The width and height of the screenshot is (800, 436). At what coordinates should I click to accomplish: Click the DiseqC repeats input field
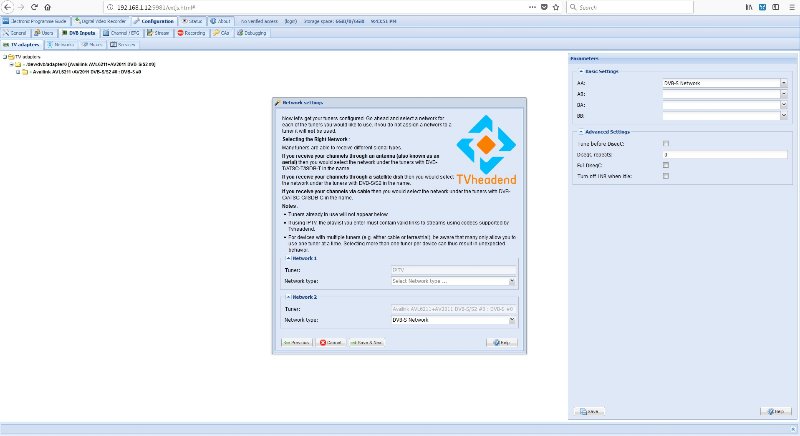(x=725, y=155)
